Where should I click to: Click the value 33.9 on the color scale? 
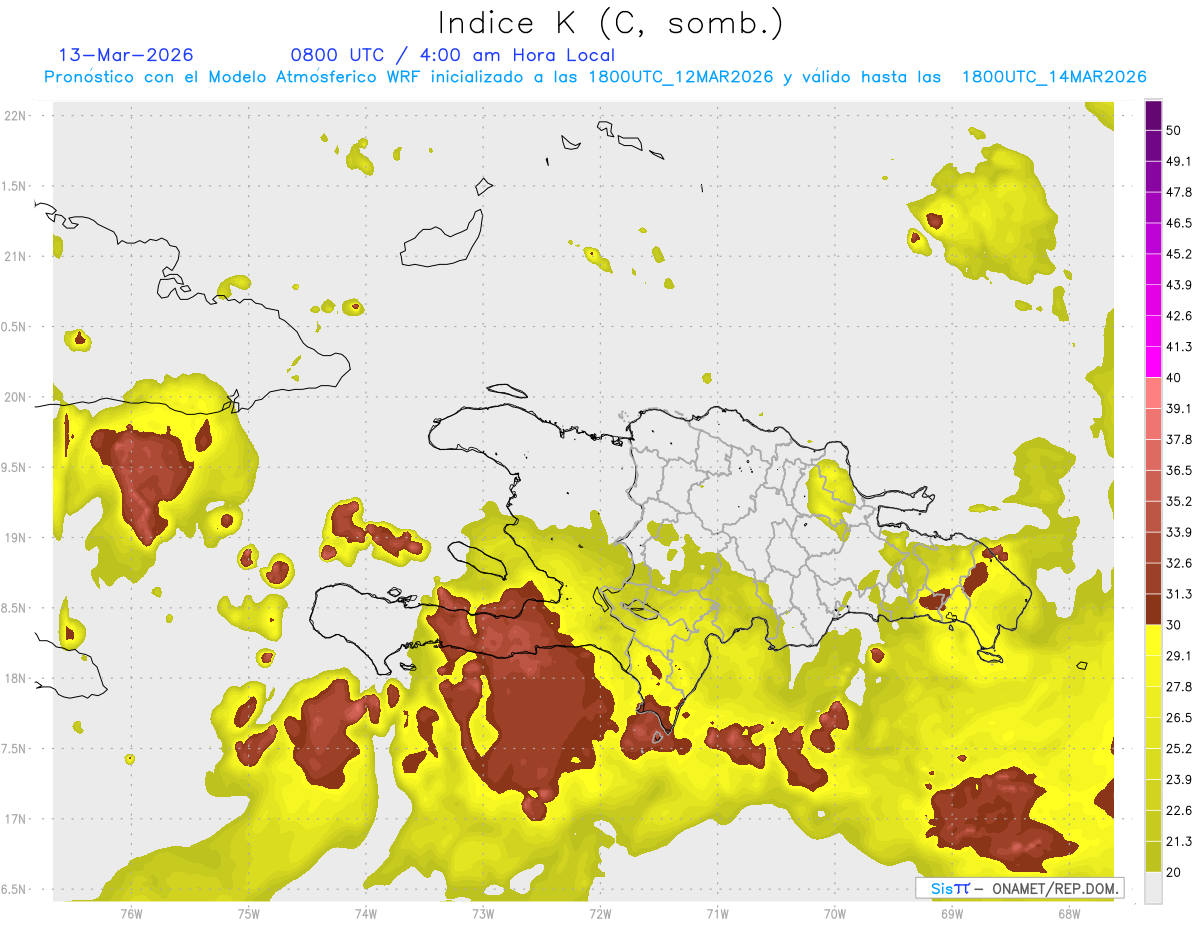click(1179, 532)
